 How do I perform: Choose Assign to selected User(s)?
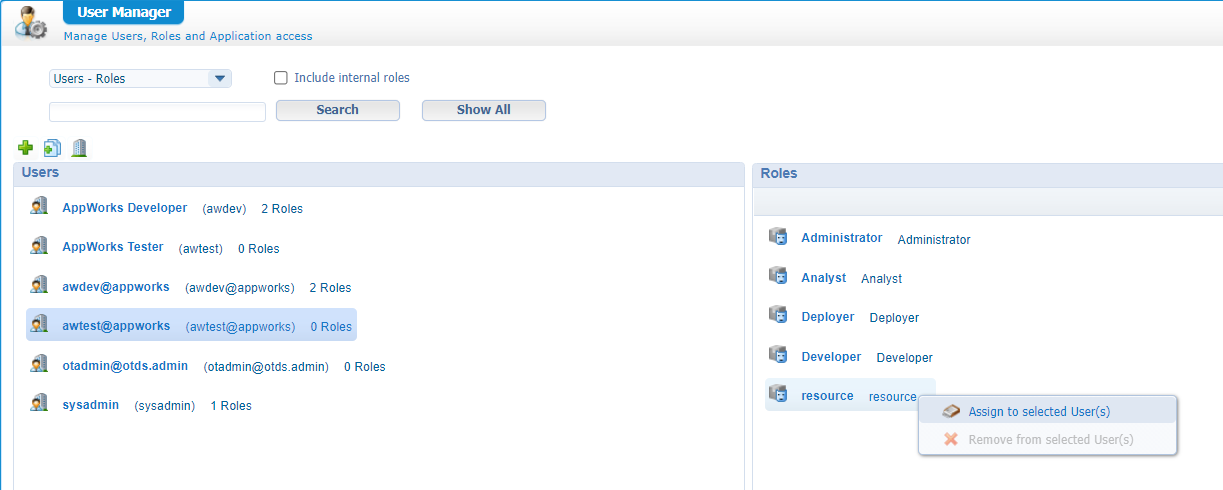click(1048, 411)
